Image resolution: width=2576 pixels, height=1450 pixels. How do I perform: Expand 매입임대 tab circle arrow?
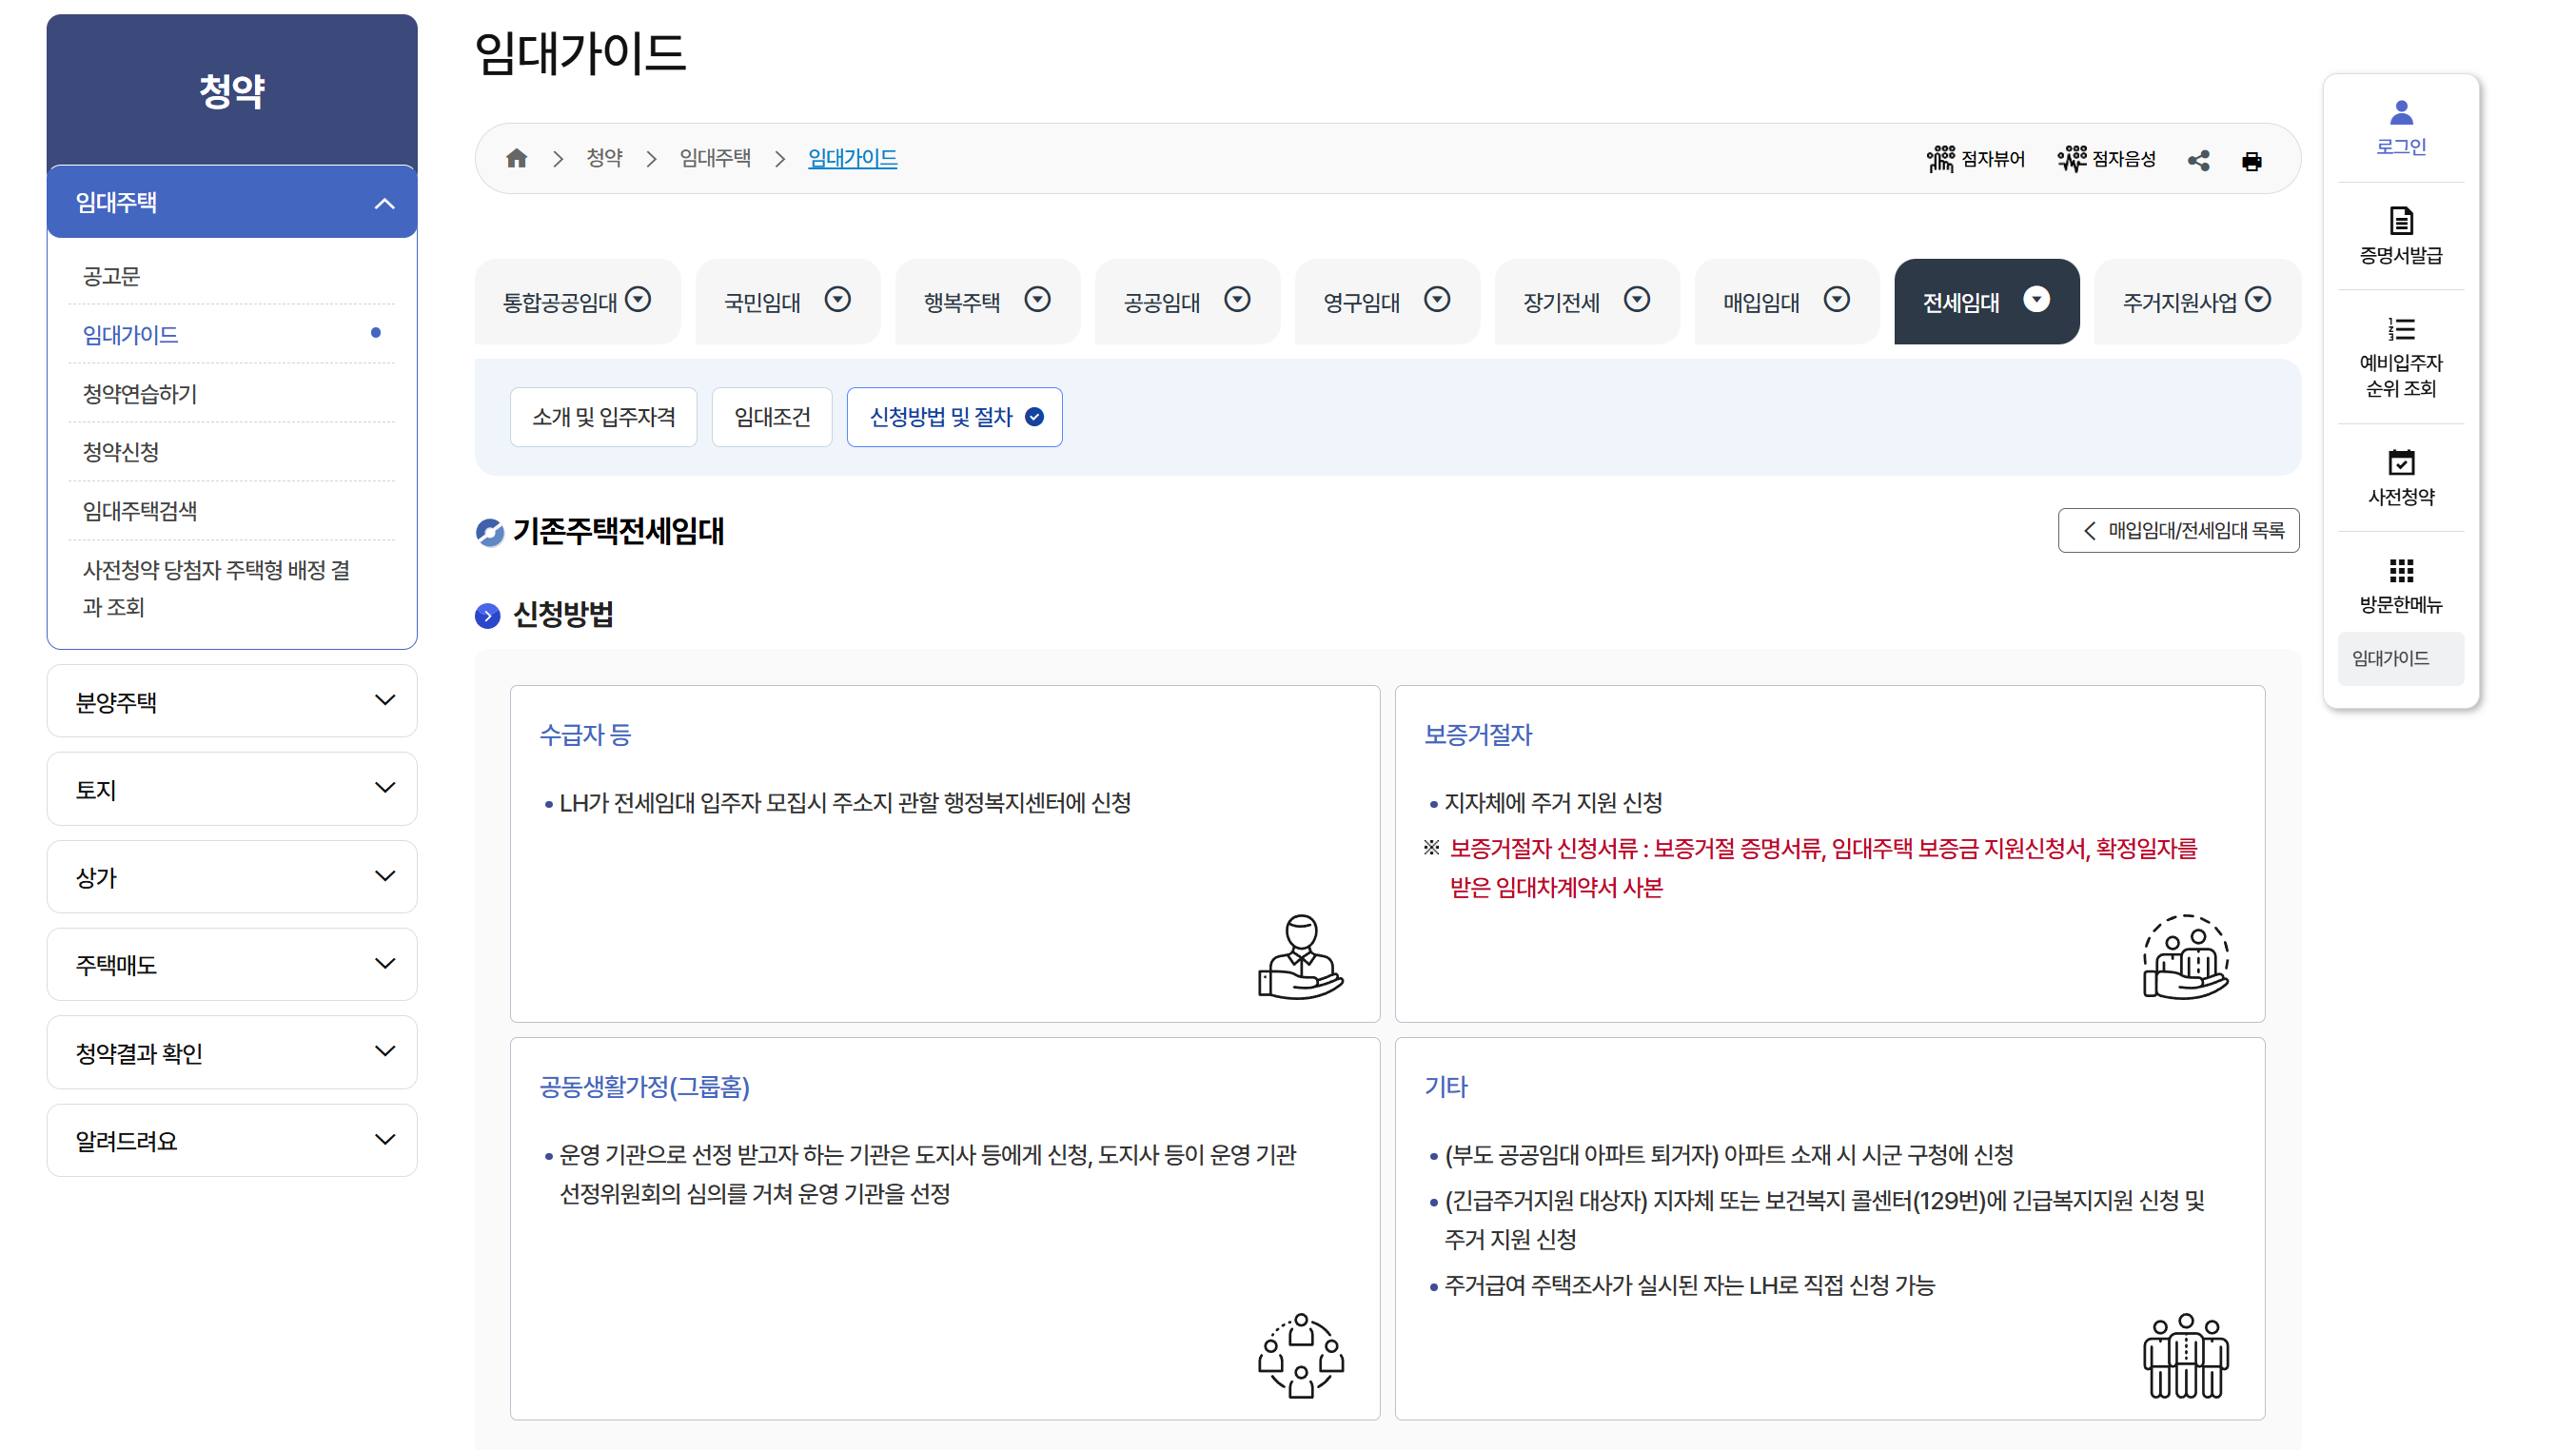1837,300
